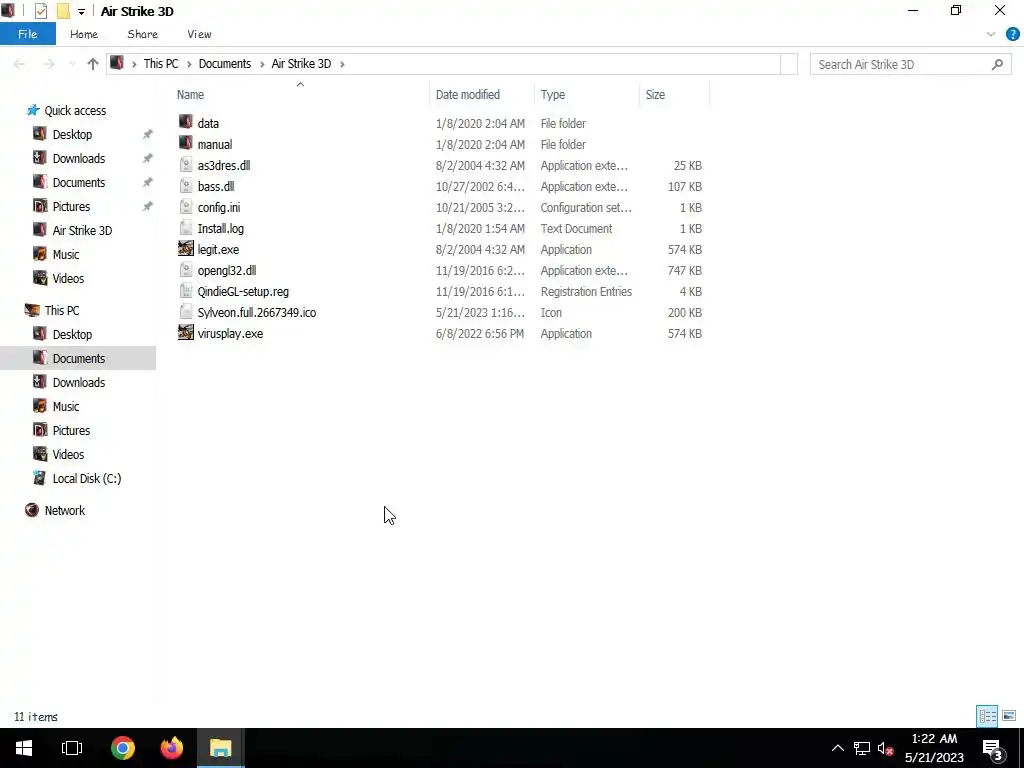
Task: Open Google Chrome from the taskbar
Action: (122, 748)
